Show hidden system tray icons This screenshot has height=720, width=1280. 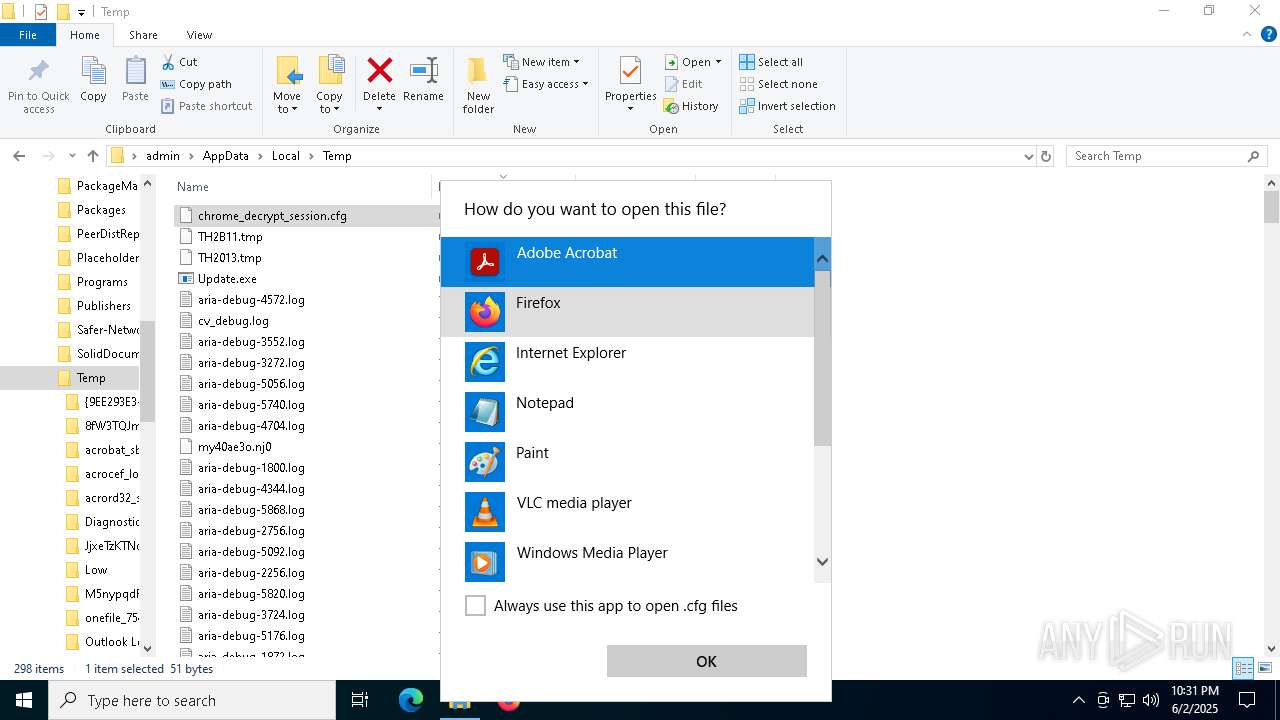click(1078, 700)
